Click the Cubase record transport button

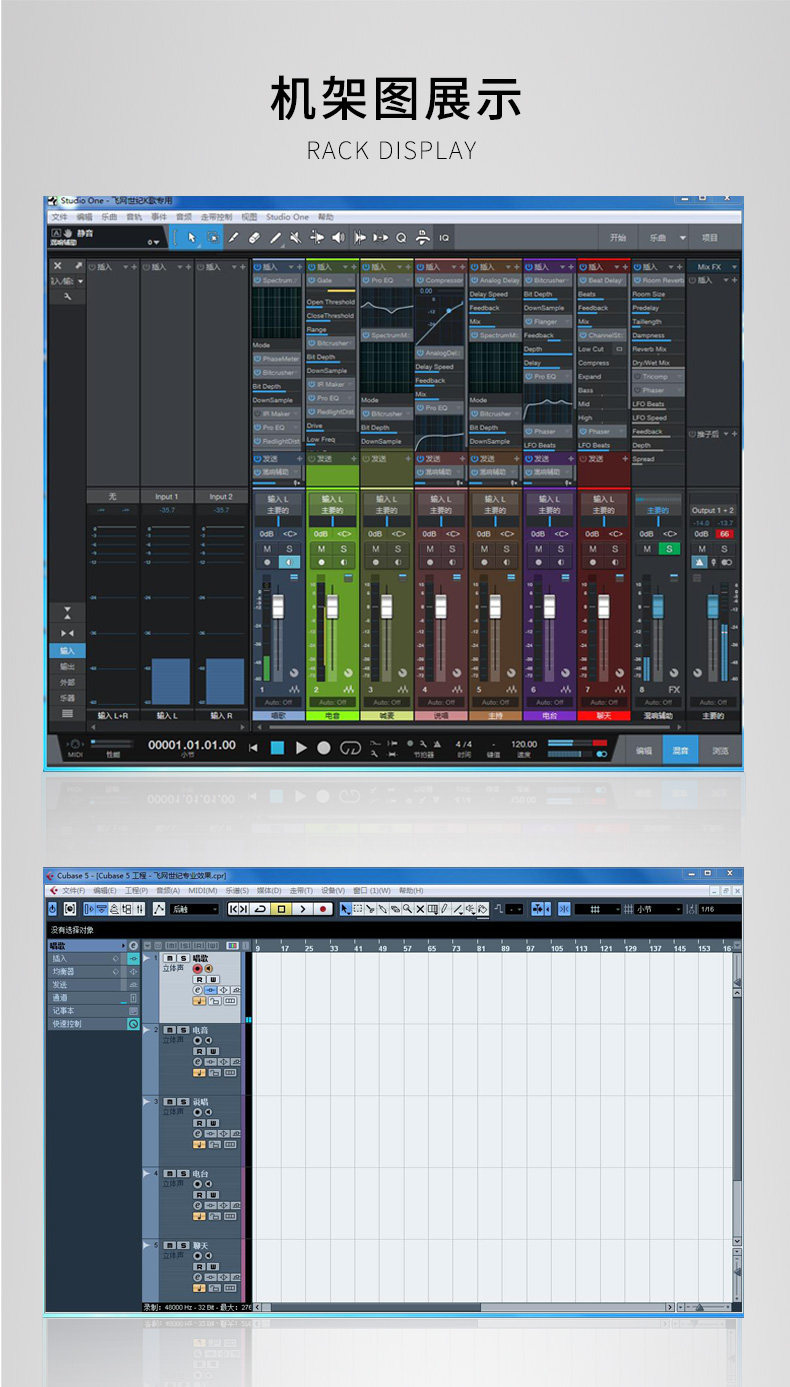point(323,909)
